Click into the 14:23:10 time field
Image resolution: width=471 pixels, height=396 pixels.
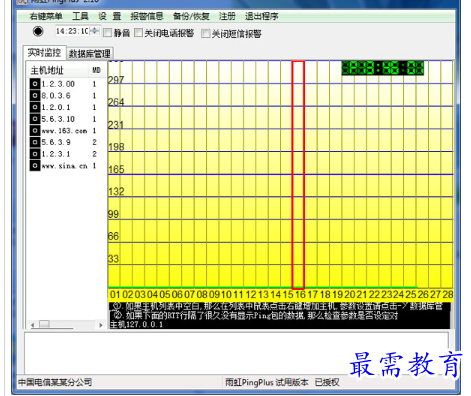[x=72, y=31]
